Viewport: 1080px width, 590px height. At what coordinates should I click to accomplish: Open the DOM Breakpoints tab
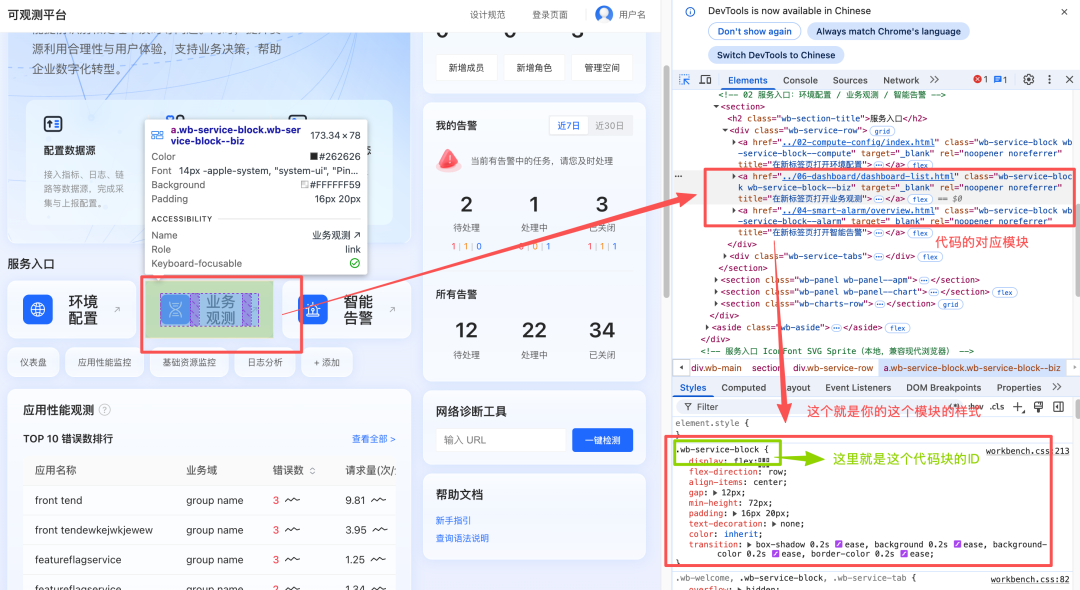pos(944,388)
